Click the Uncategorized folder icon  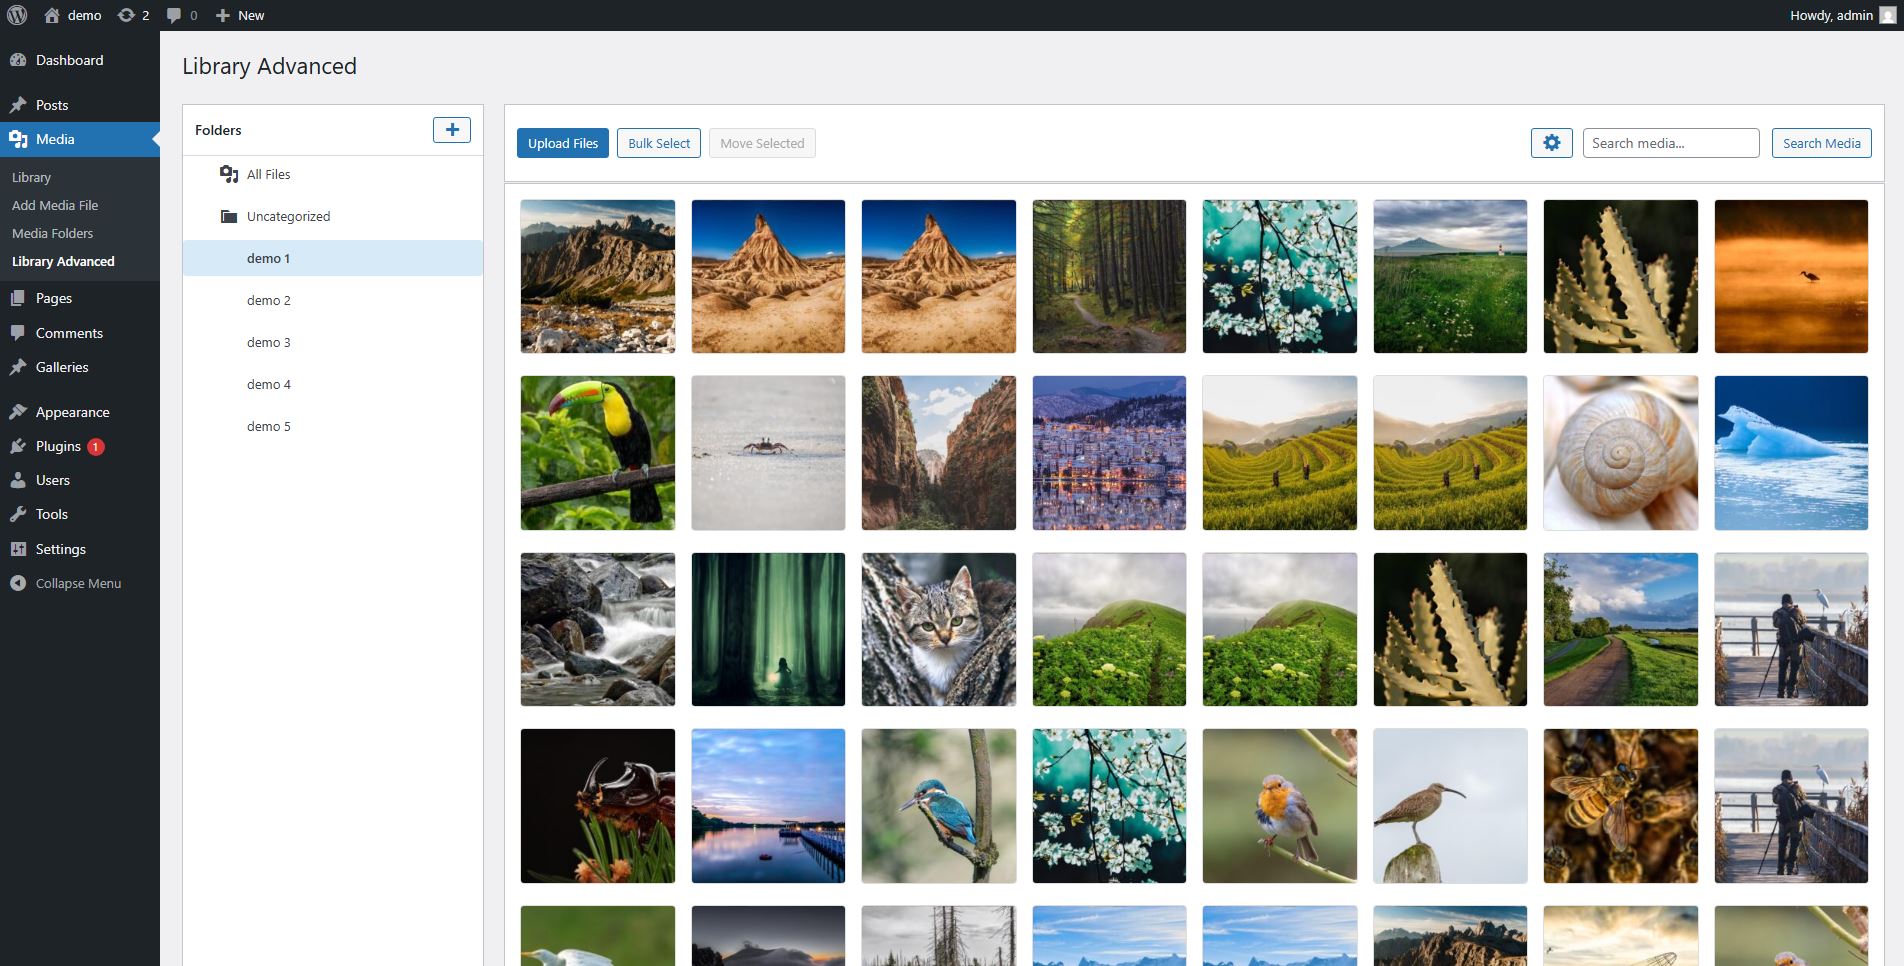(x=227, y=215)
